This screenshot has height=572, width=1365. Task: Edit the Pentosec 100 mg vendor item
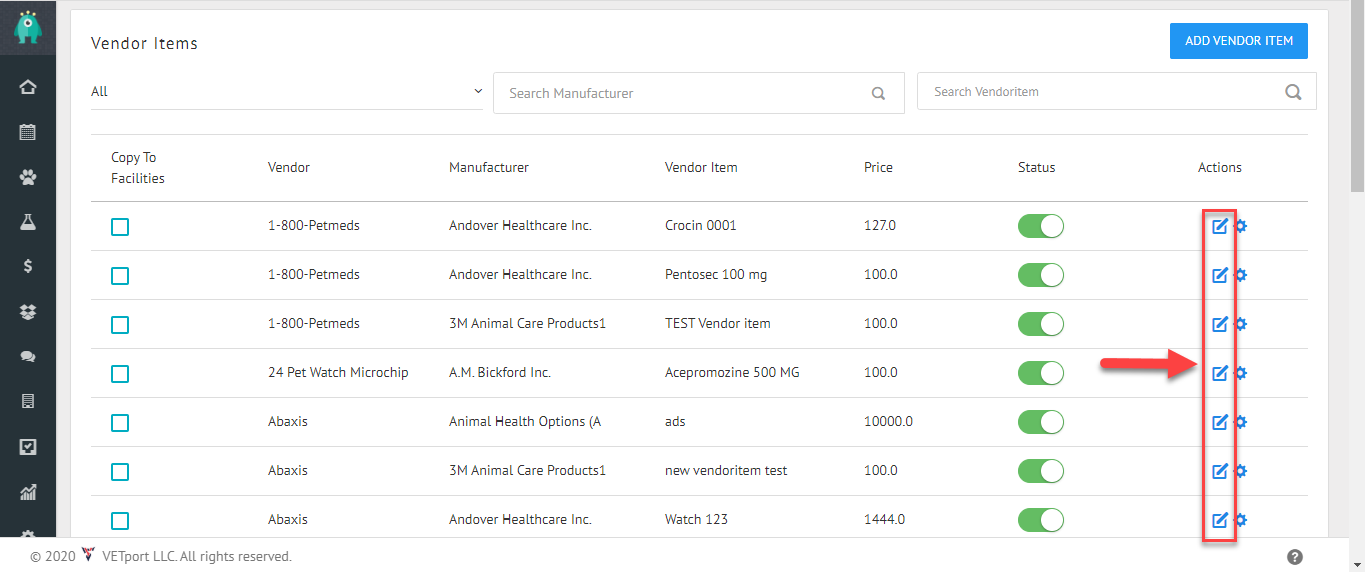[x=1219, y=275]
